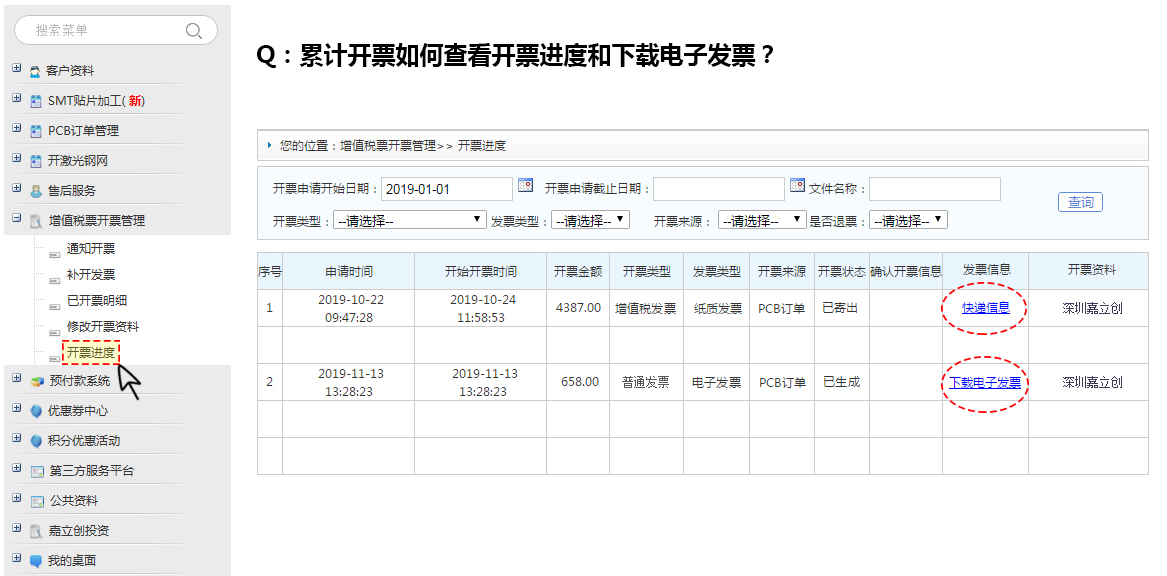Open the 快递信息 link
The width and height of the screenshot is (1167, 576).
(x=985, y=308)
